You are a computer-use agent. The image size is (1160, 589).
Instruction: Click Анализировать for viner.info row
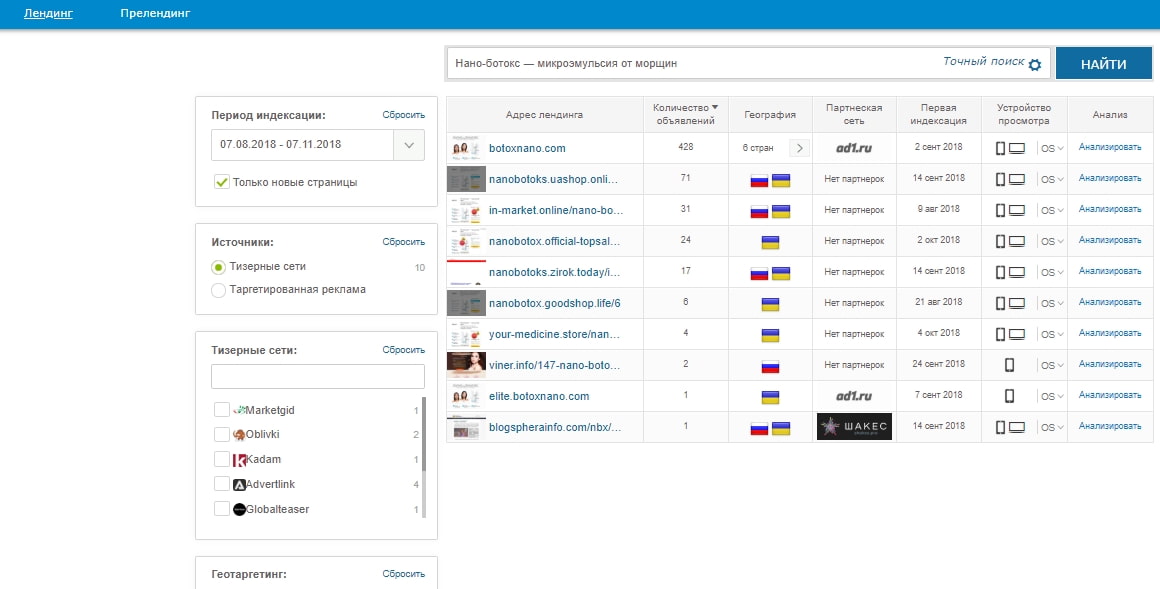point(1110,364)
